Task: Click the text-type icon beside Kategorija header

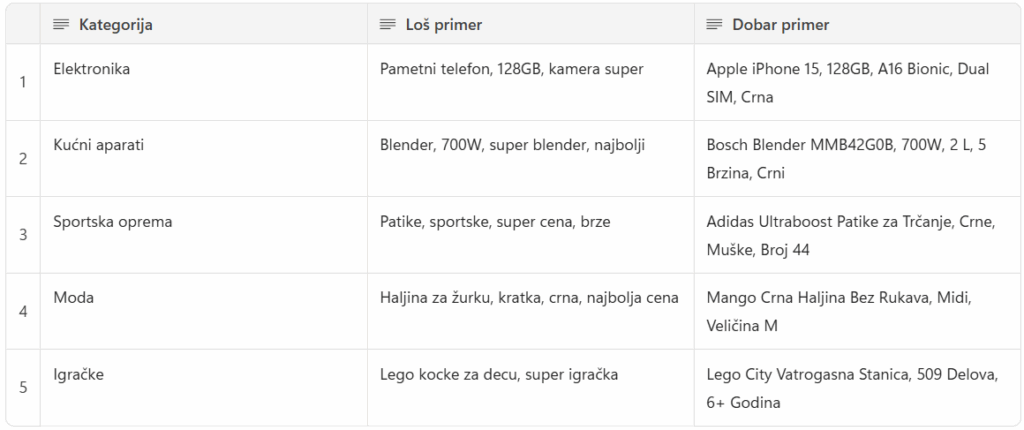Action: [x=61, y=25]
